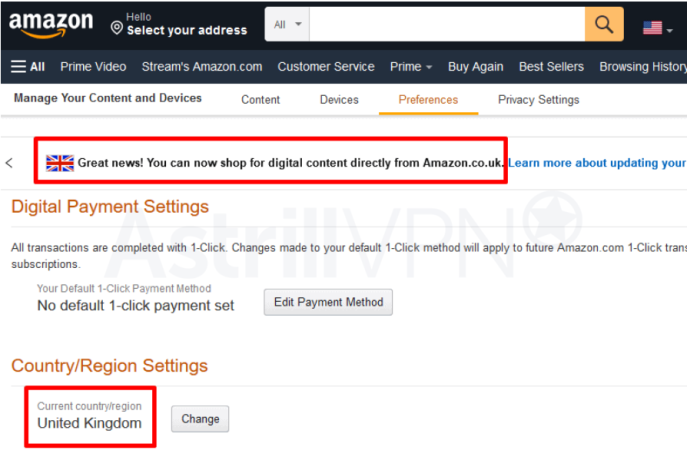Viewport: 687px width, 470px height.
Task: Click Edit Payment Method button
Action: click(x=328, y=302)
